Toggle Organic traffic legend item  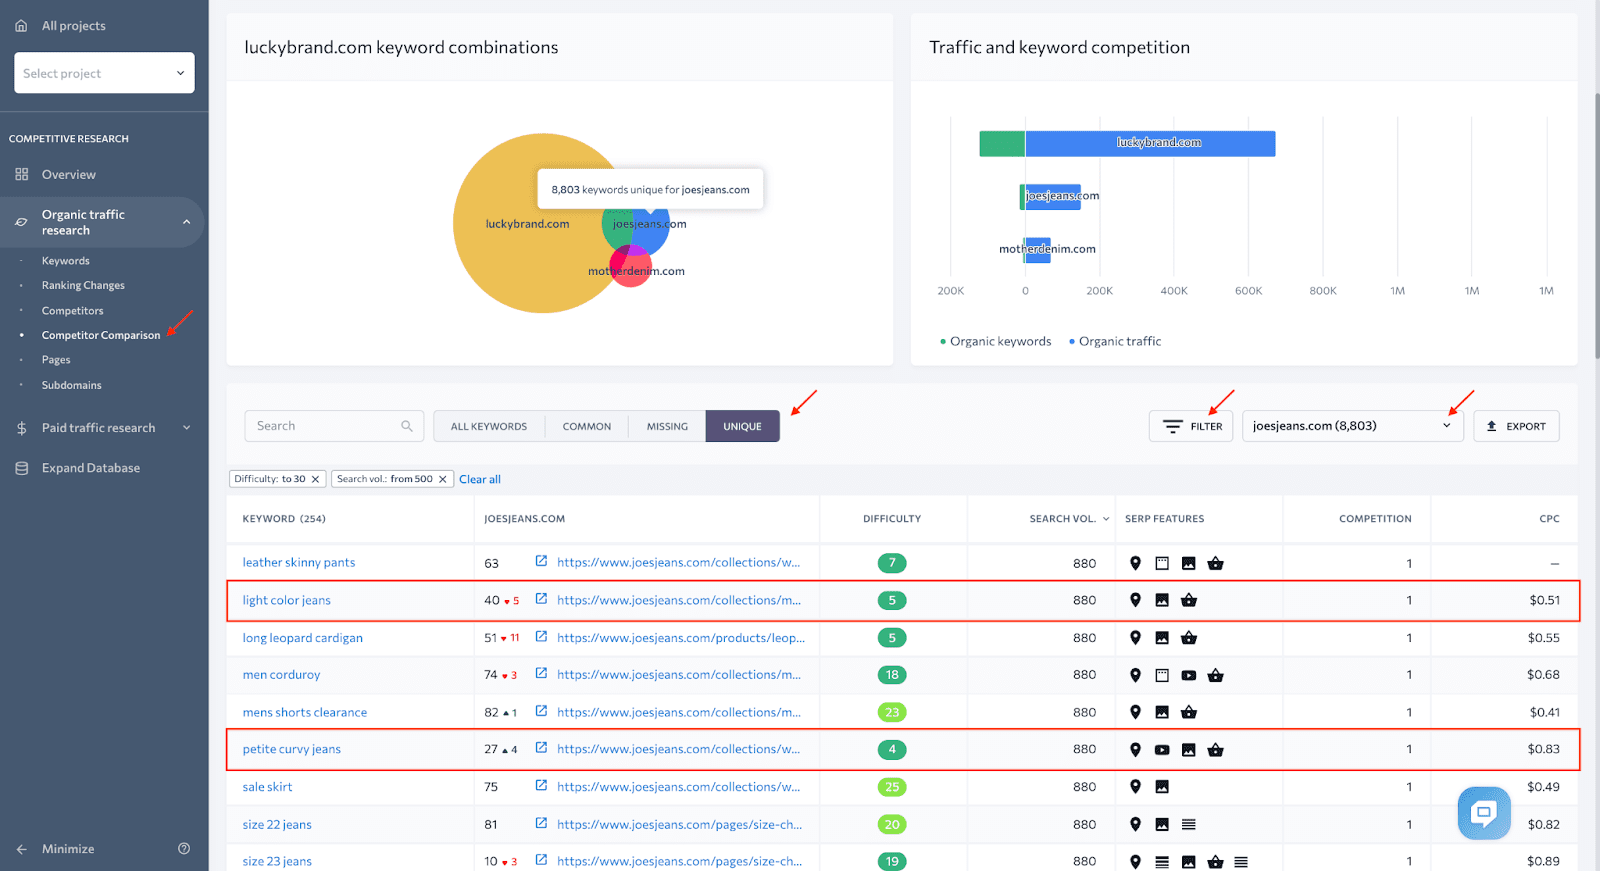pos(1115,341)
